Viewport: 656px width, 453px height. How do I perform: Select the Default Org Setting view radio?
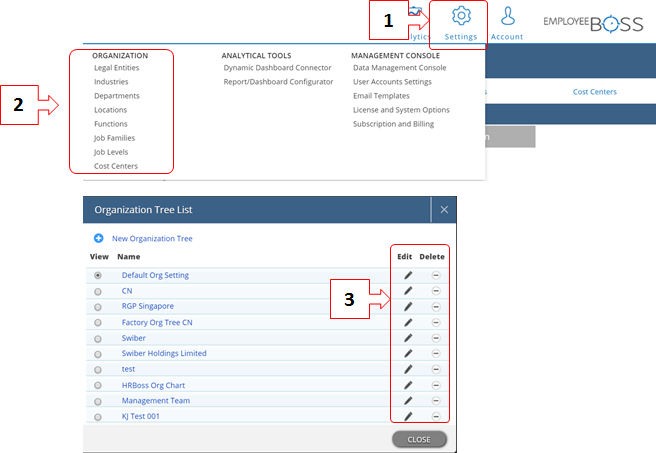98,276
